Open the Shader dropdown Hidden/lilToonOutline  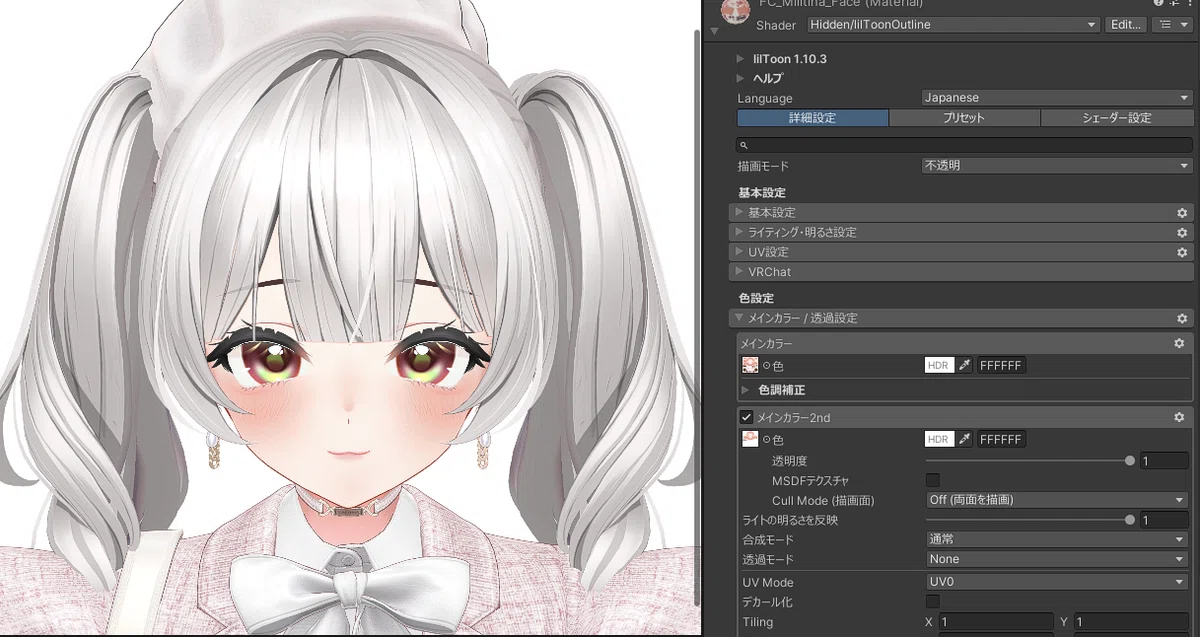point(953,25)
